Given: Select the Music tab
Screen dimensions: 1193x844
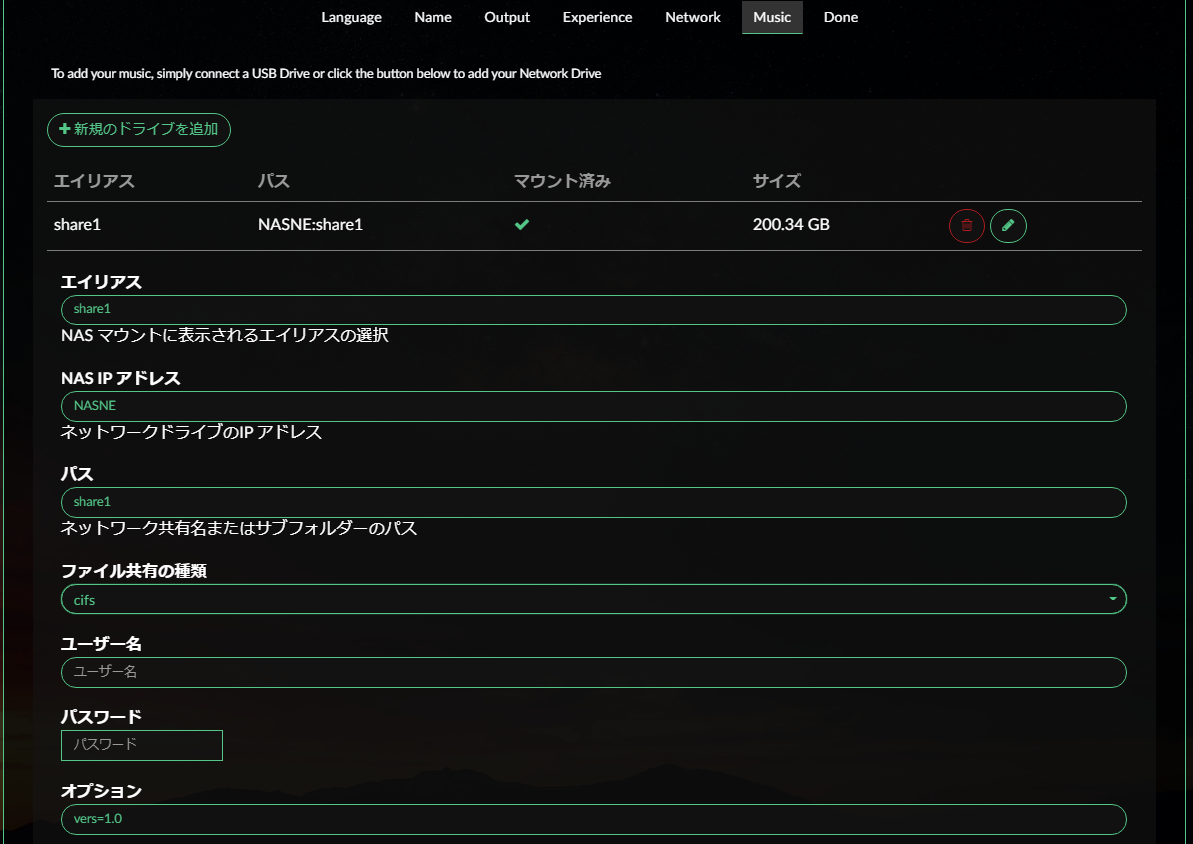Looking at the screenshot, I should (x=772, y=17).
